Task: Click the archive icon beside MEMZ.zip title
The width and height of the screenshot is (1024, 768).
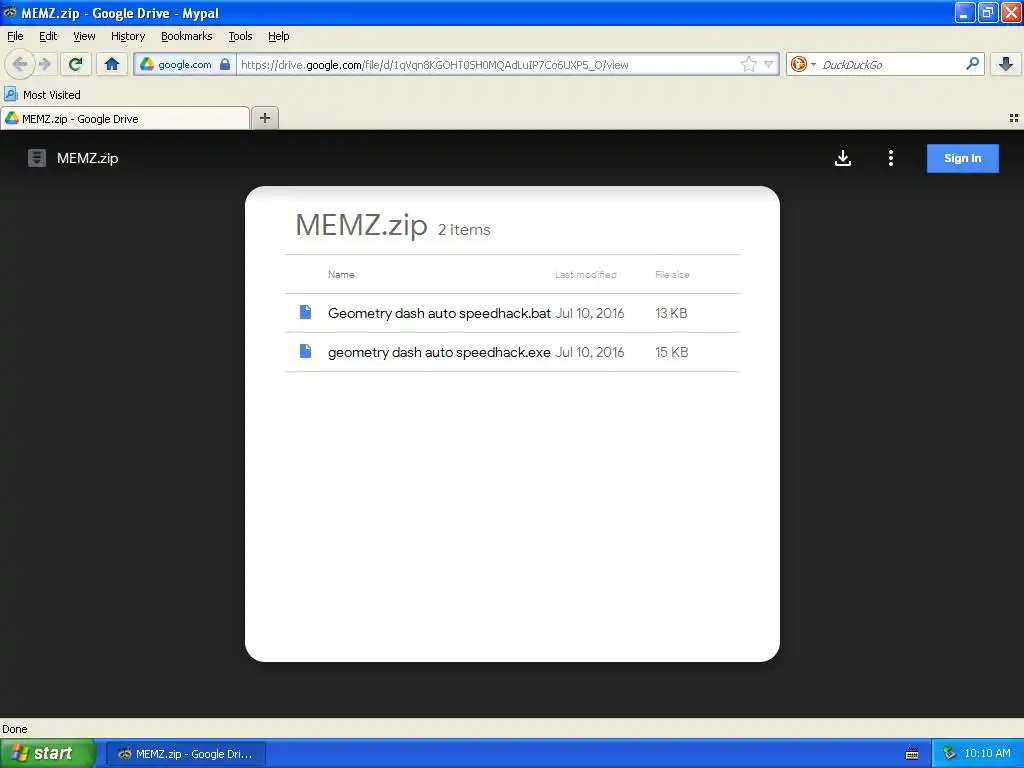Action: [37, 158]
